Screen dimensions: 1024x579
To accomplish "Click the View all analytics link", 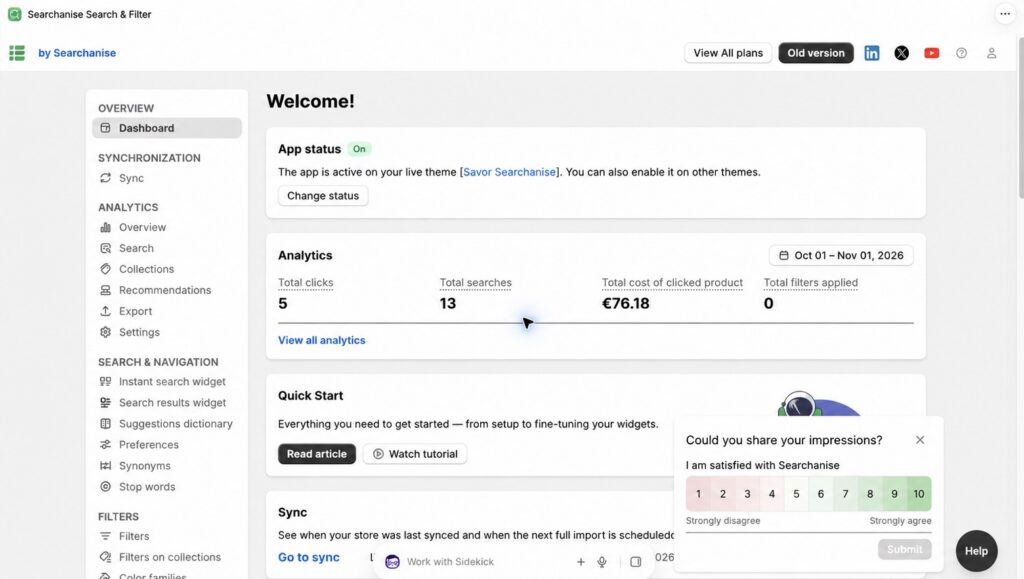I will tap(322, 340).
